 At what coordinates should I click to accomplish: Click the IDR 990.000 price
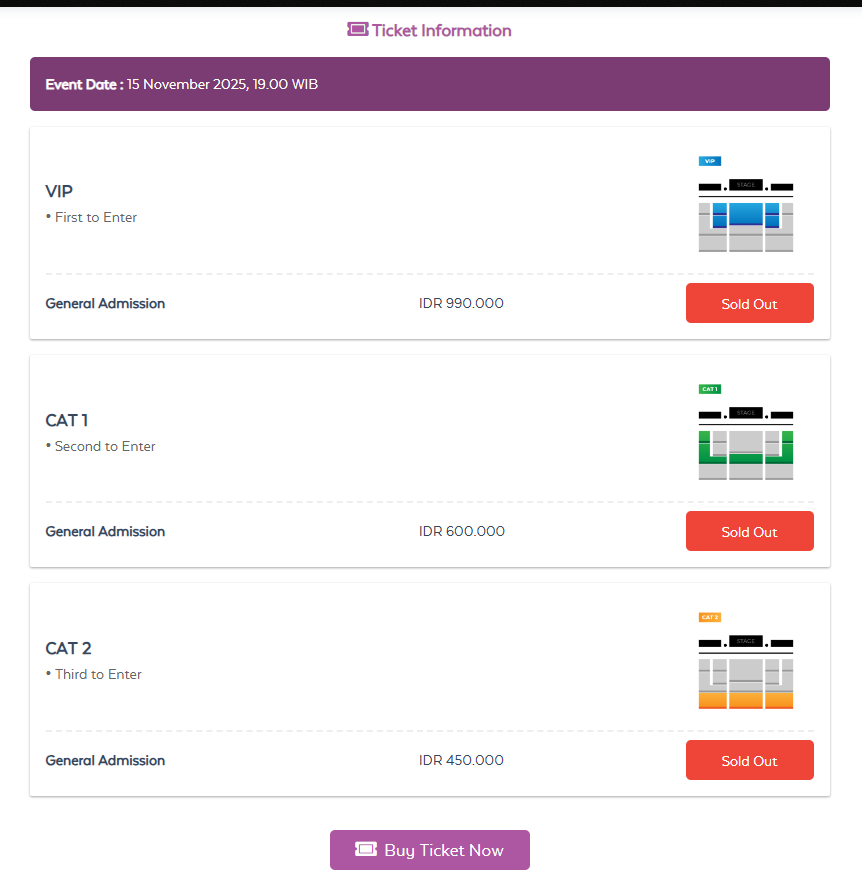461,303
